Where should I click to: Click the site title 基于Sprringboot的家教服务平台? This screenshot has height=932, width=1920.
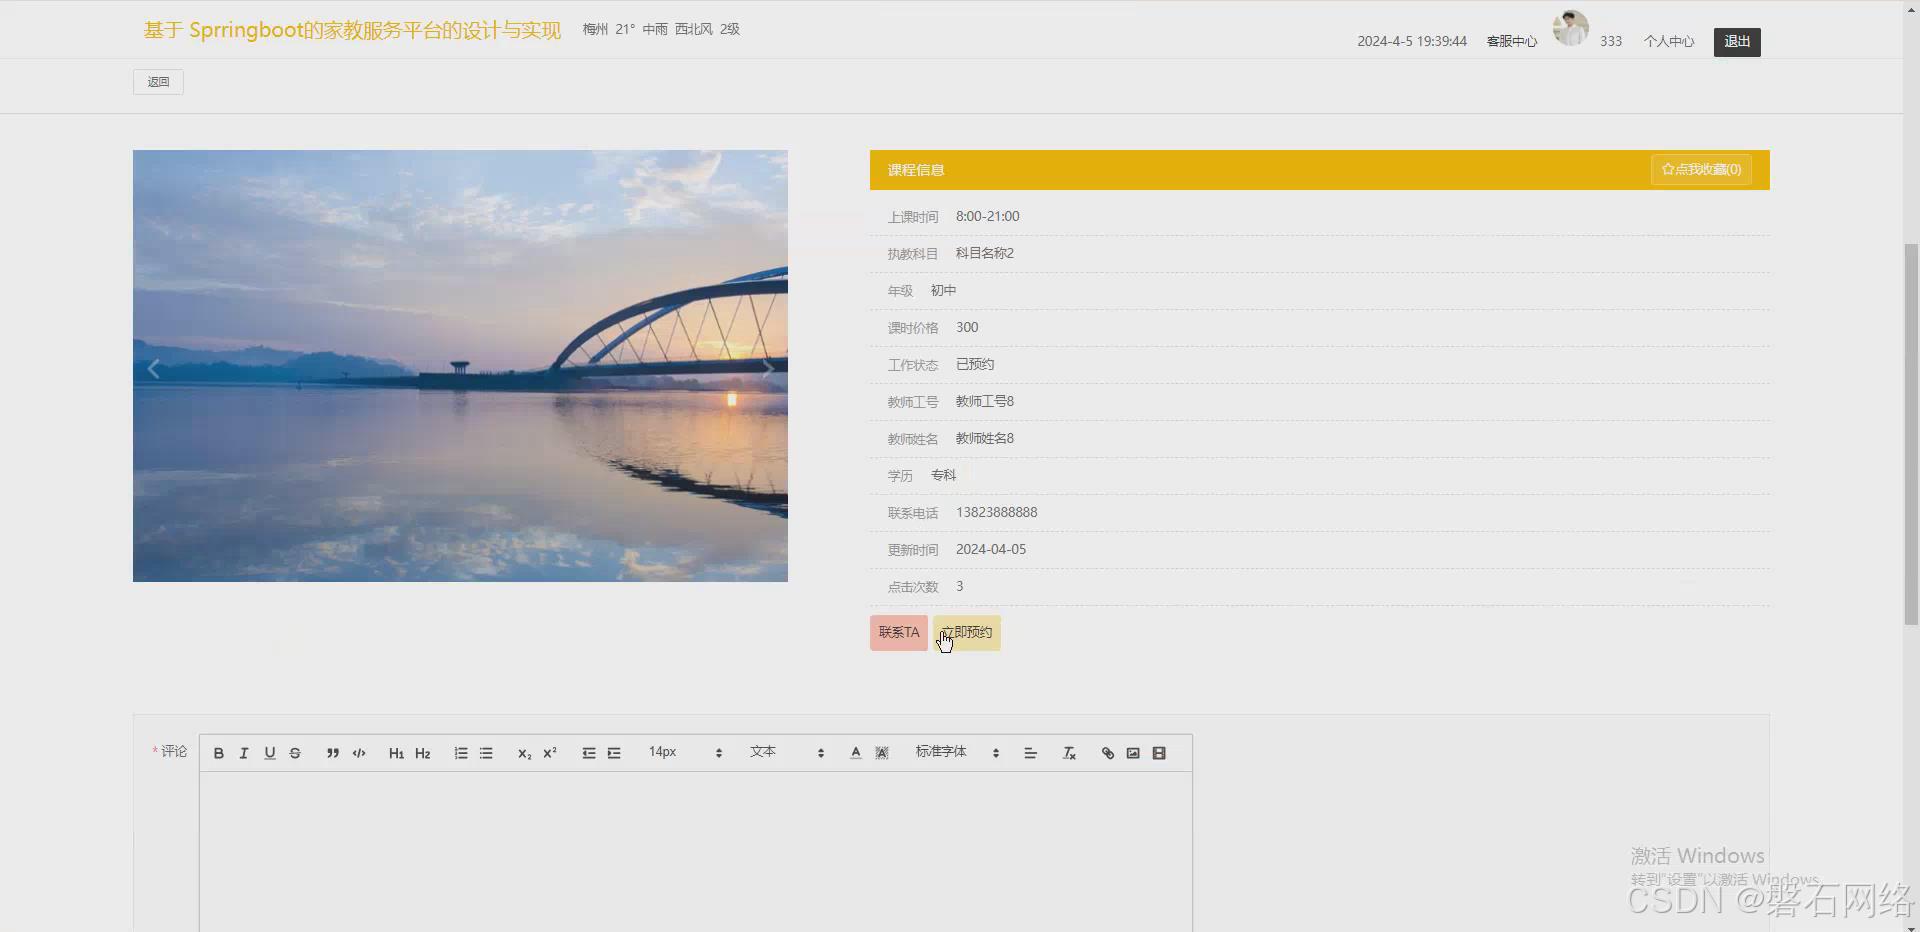point(352,30)
